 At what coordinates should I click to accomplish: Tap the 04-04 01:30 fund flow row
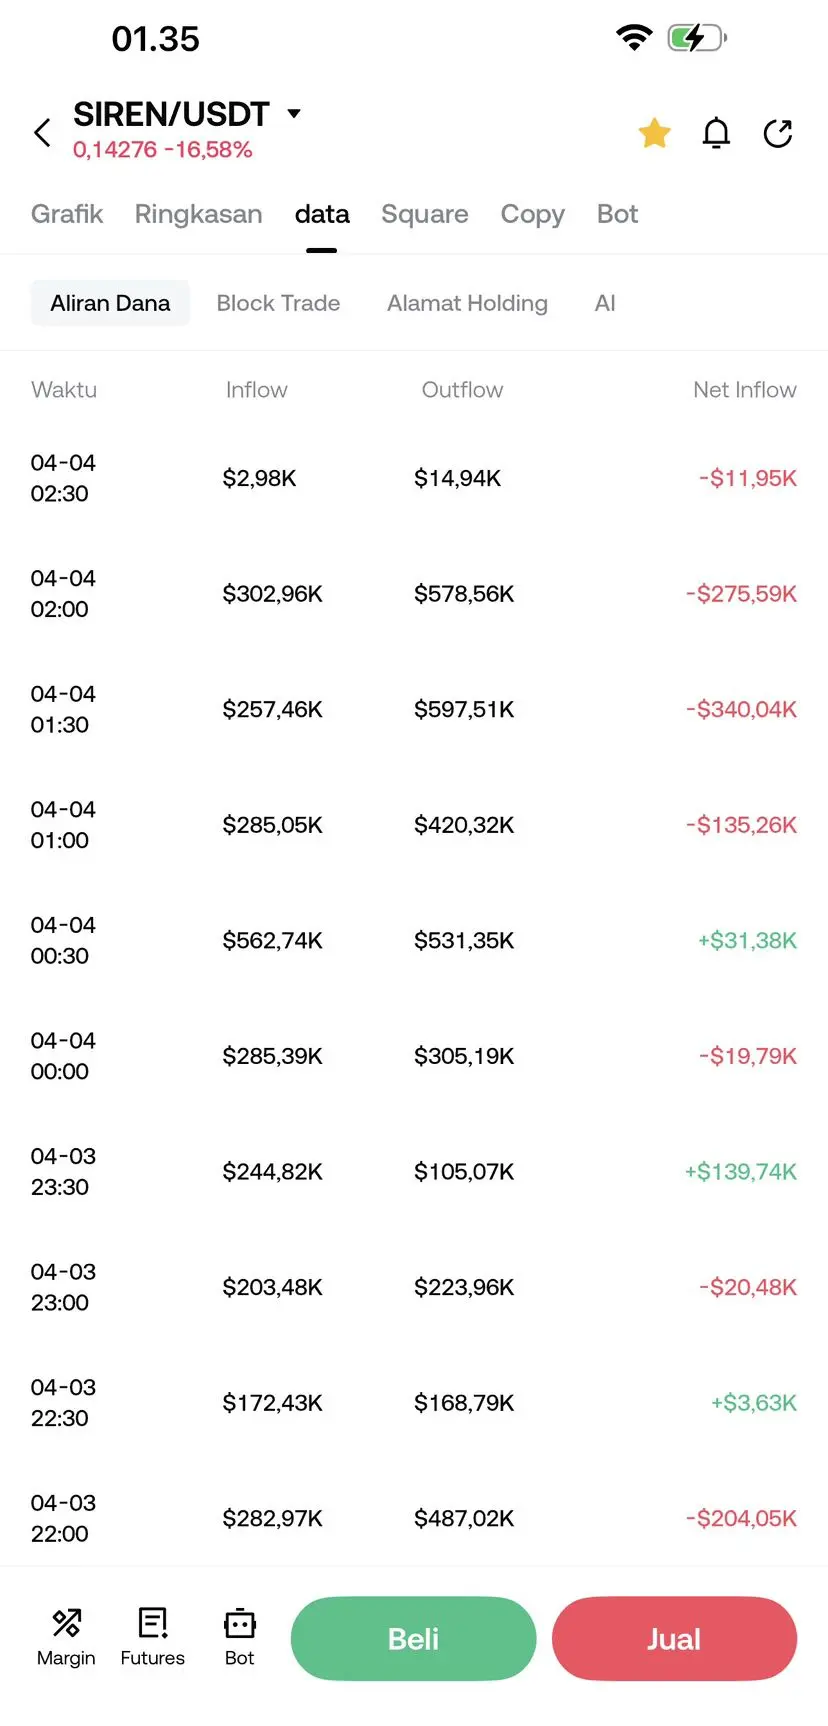(413, 709)
